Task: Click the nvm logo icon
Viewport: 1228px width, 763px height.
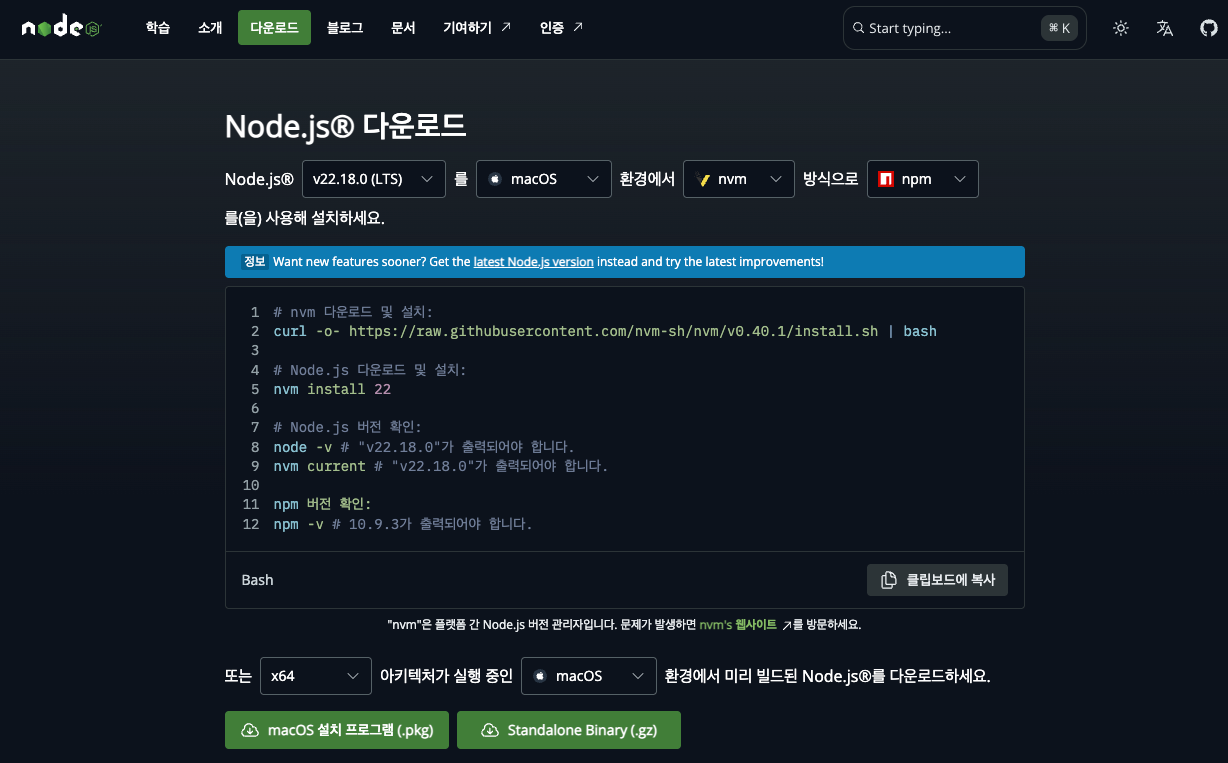Action: [x=703, y=179]
